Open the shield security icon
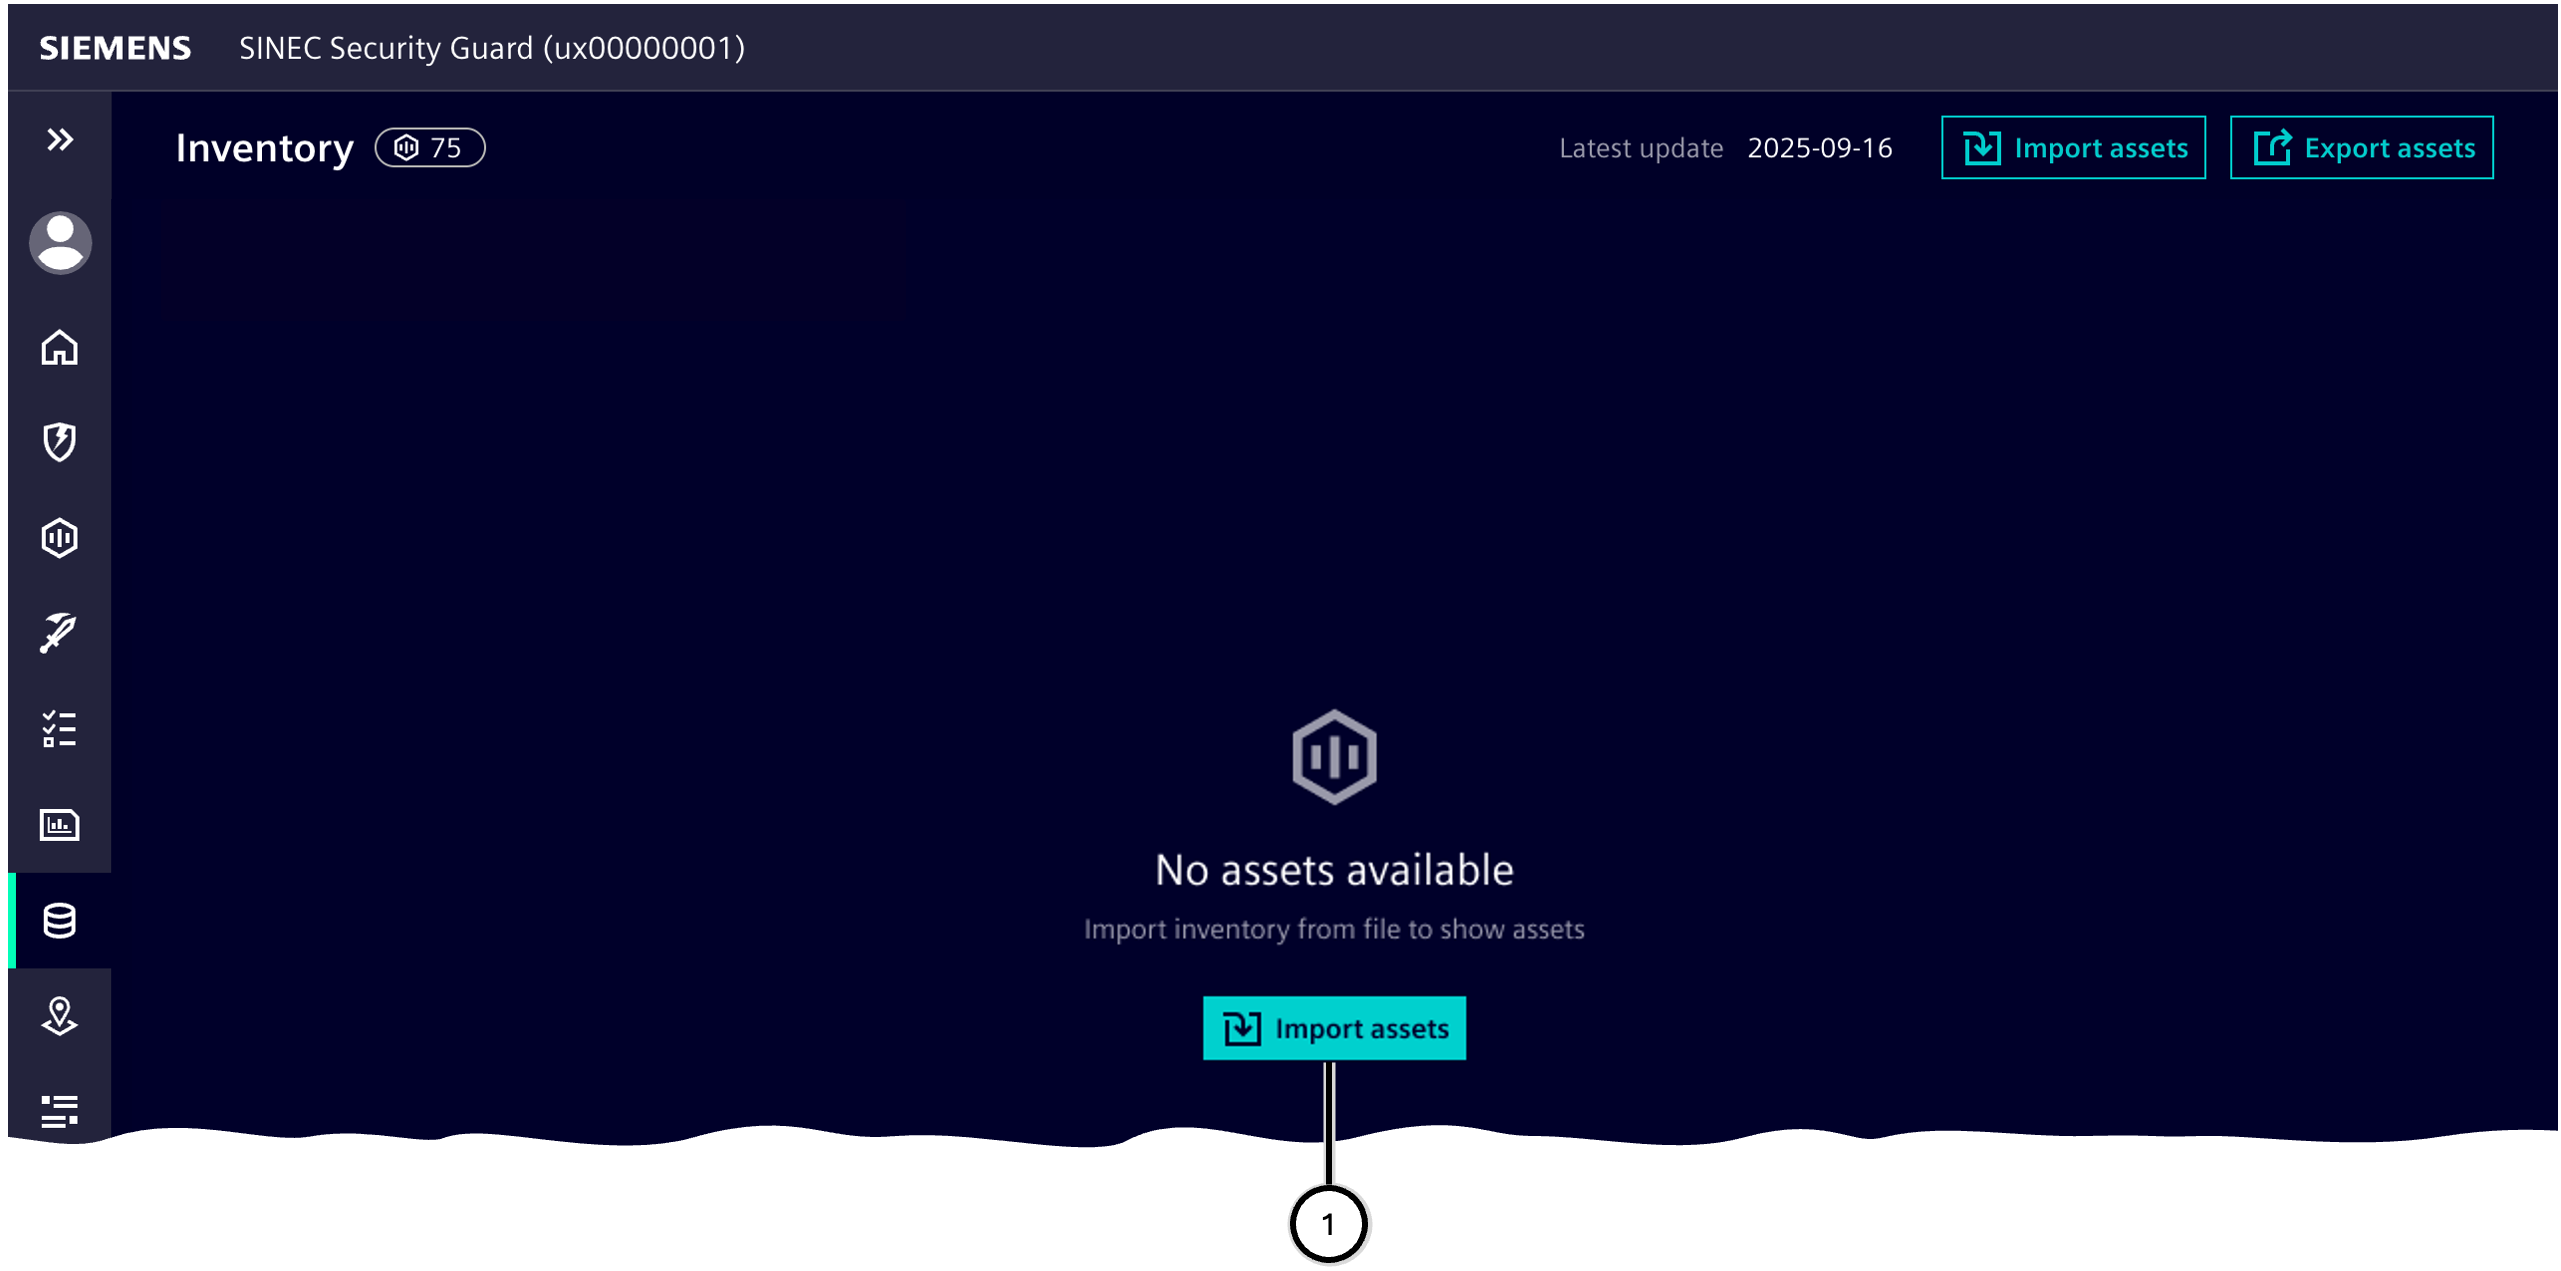The width and height of the screenshot is (2561, 1271). (x=60, y=442)
